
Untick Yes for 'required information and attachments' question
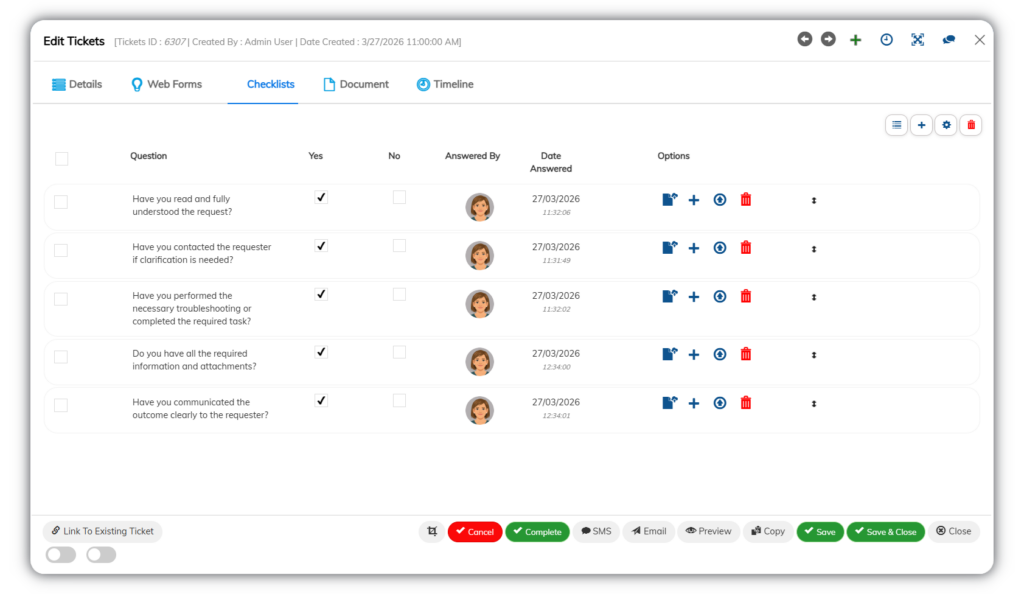(x=321, y=352)
